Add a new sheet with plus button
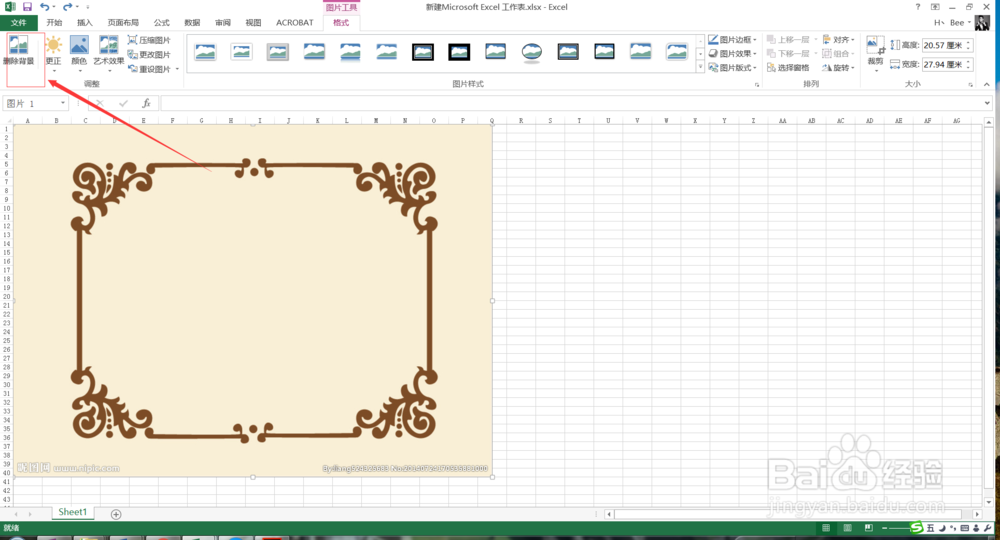Image resolution: width=1000 pixels, height=540 pixels. (116, 514)
